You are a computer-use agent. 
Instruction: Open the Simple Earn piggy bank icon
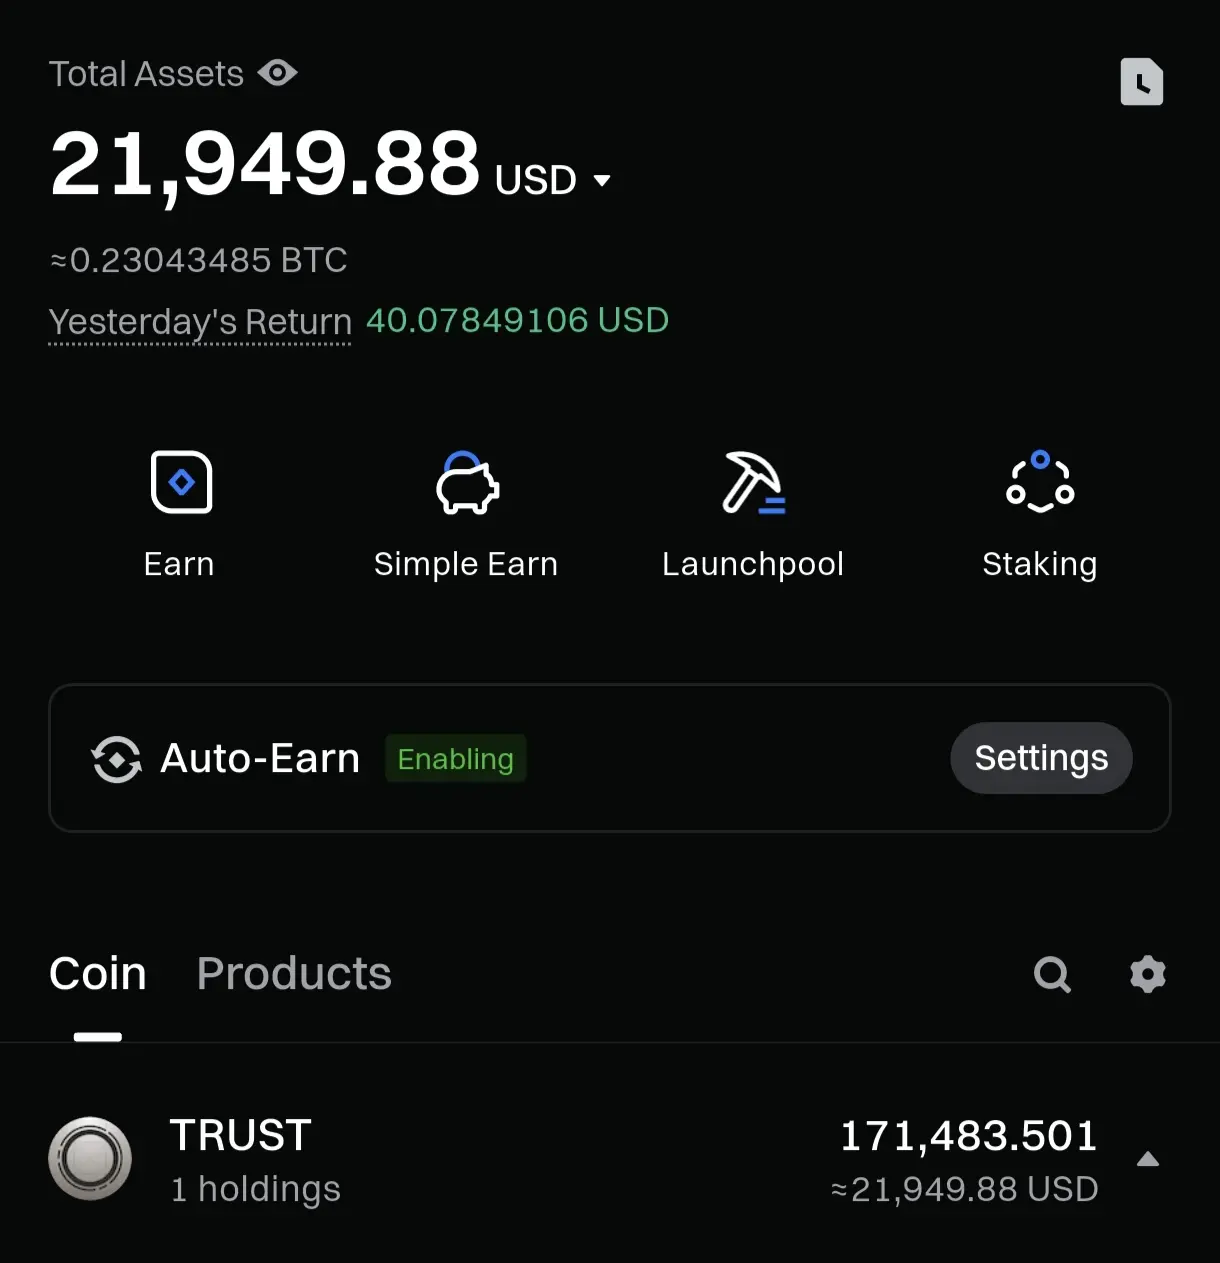pyautogui.click(x=467, y=482)
